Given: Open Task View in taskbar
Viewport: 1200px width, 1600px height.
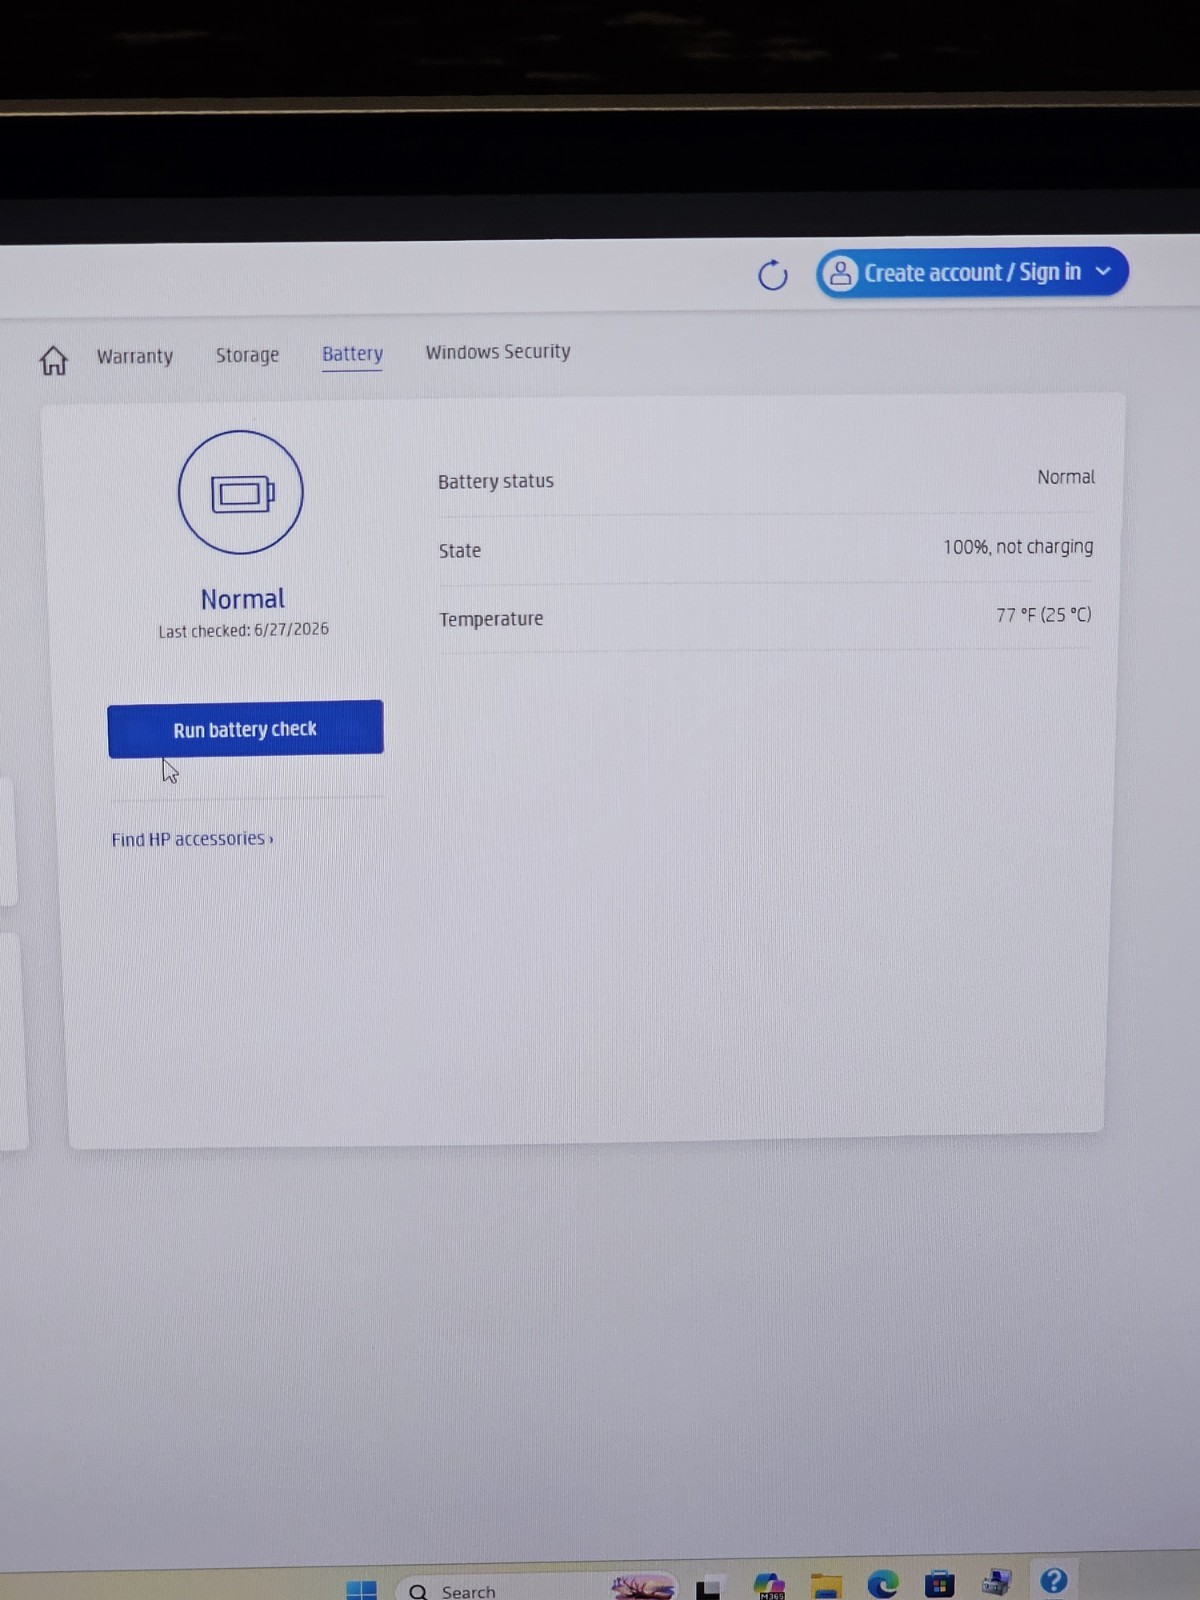Looking at the screenshot, I should (x=709, y=1589).
